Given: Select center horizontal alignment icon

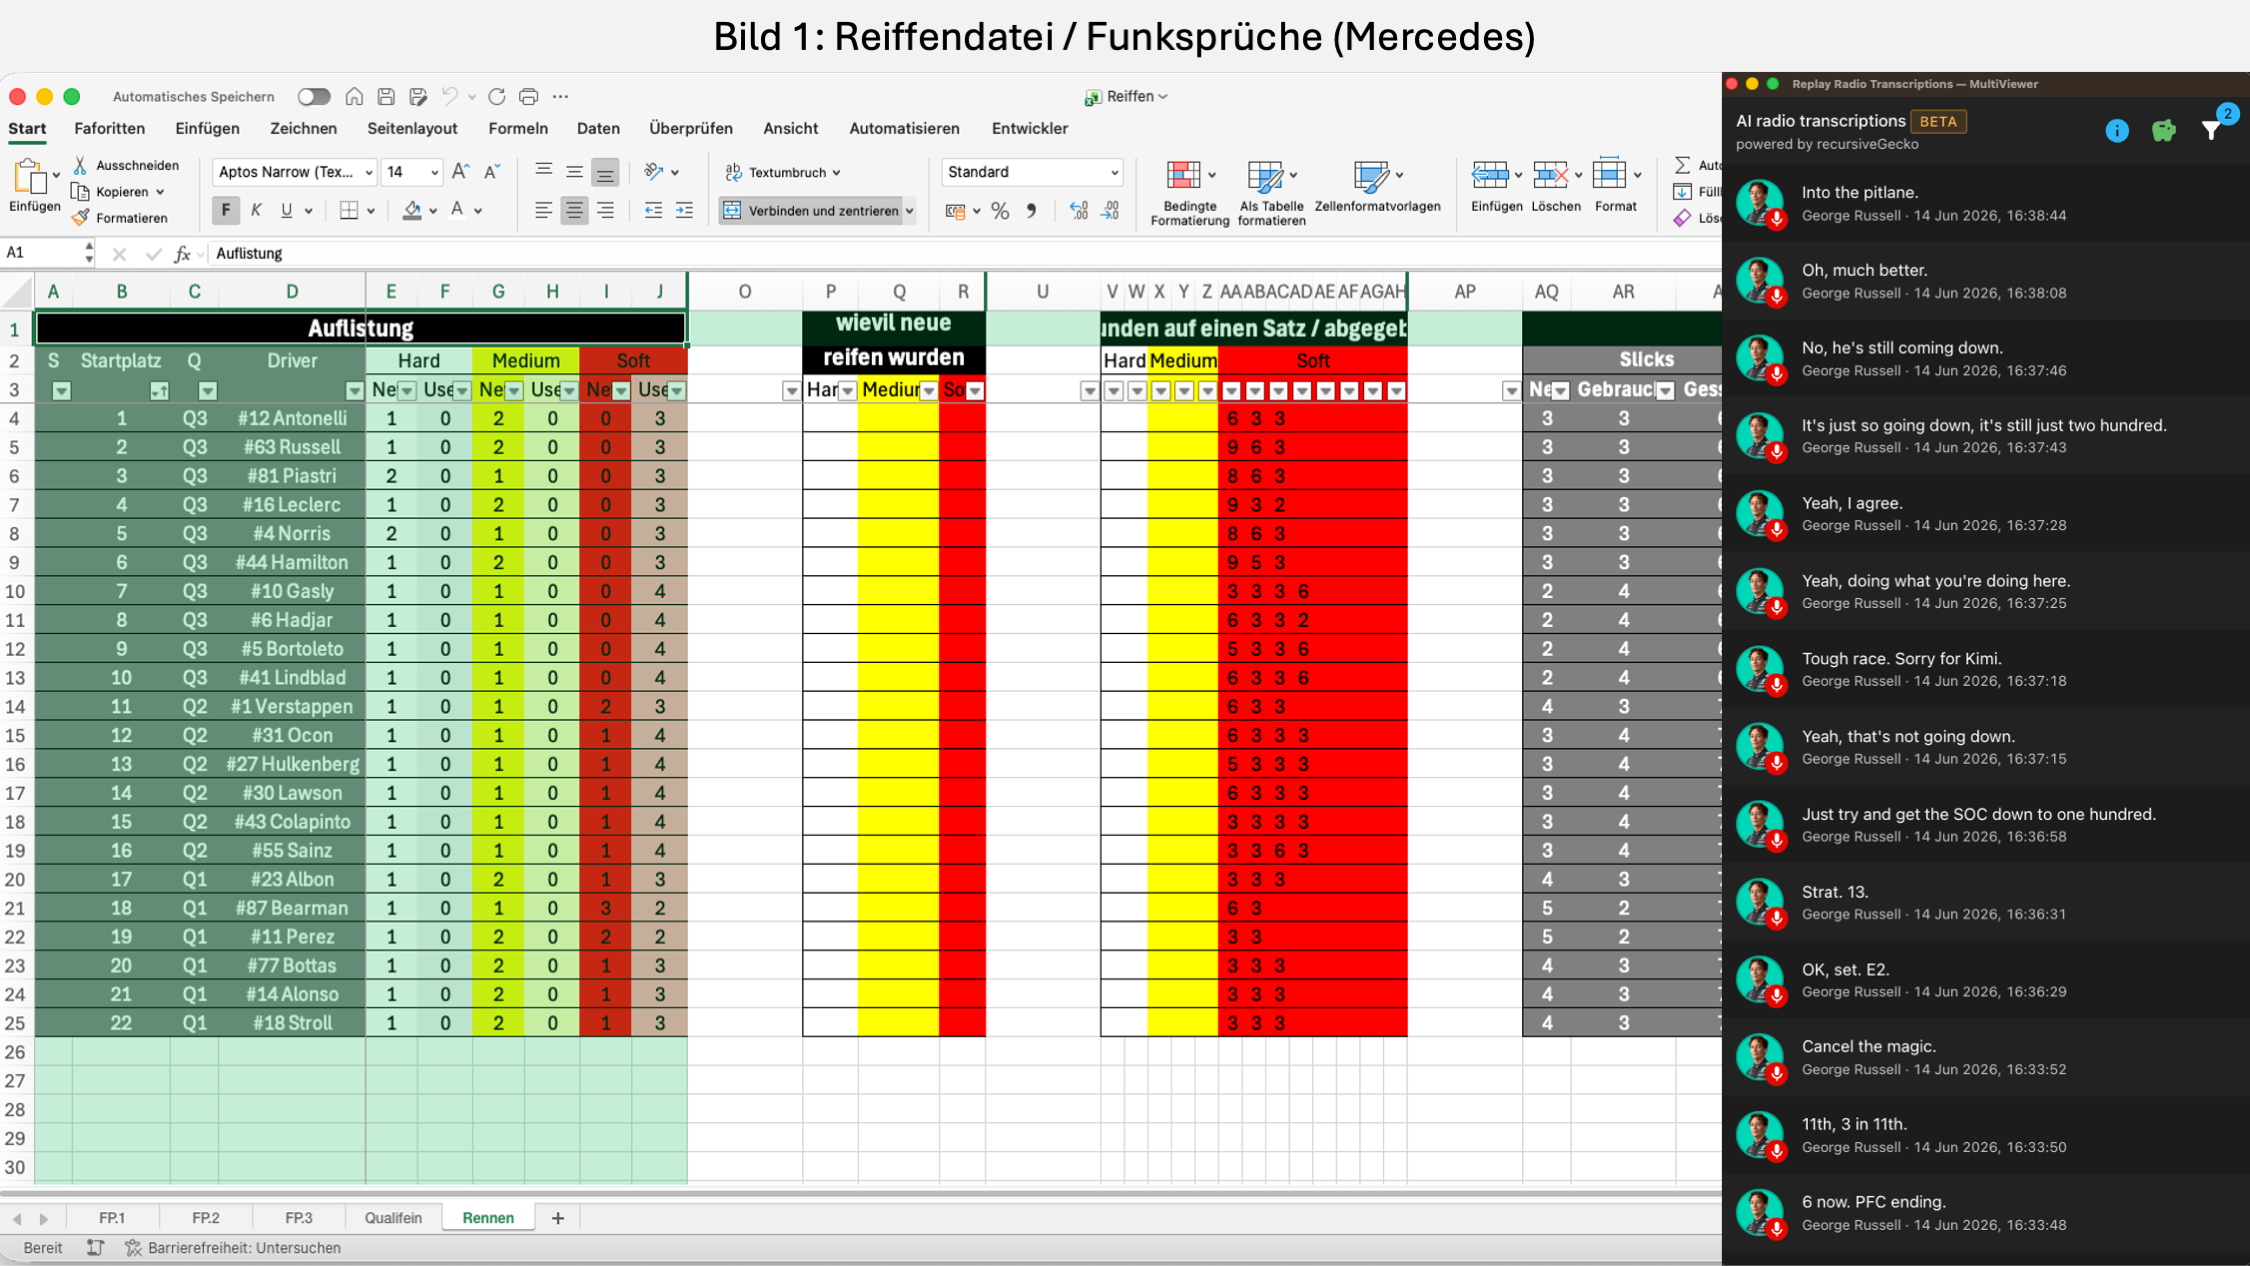Looking at the screenshot, I should pyautogui.click(x=574, y=210).
